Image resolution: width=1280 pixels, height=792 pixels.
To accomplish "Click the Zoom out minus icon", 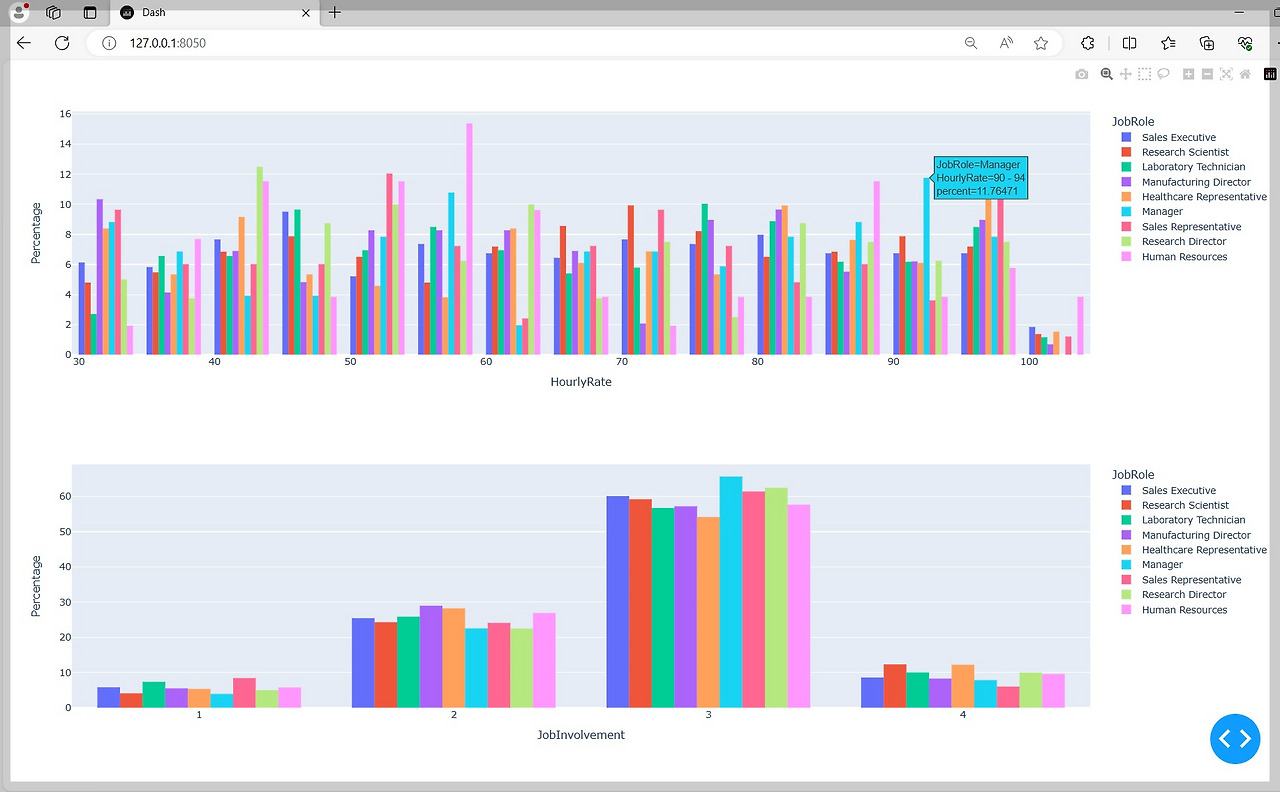I will 1207,74.
